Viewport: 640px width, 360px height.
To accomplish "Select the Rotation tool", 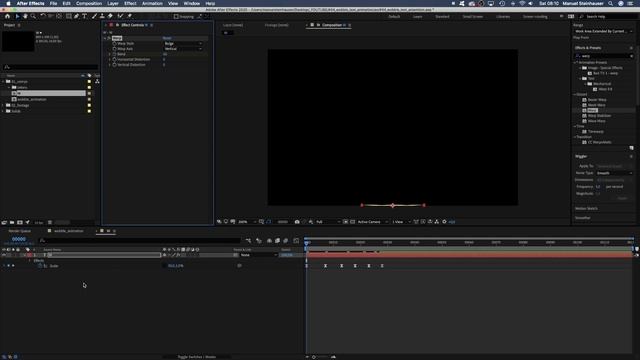I will (43, 16).
